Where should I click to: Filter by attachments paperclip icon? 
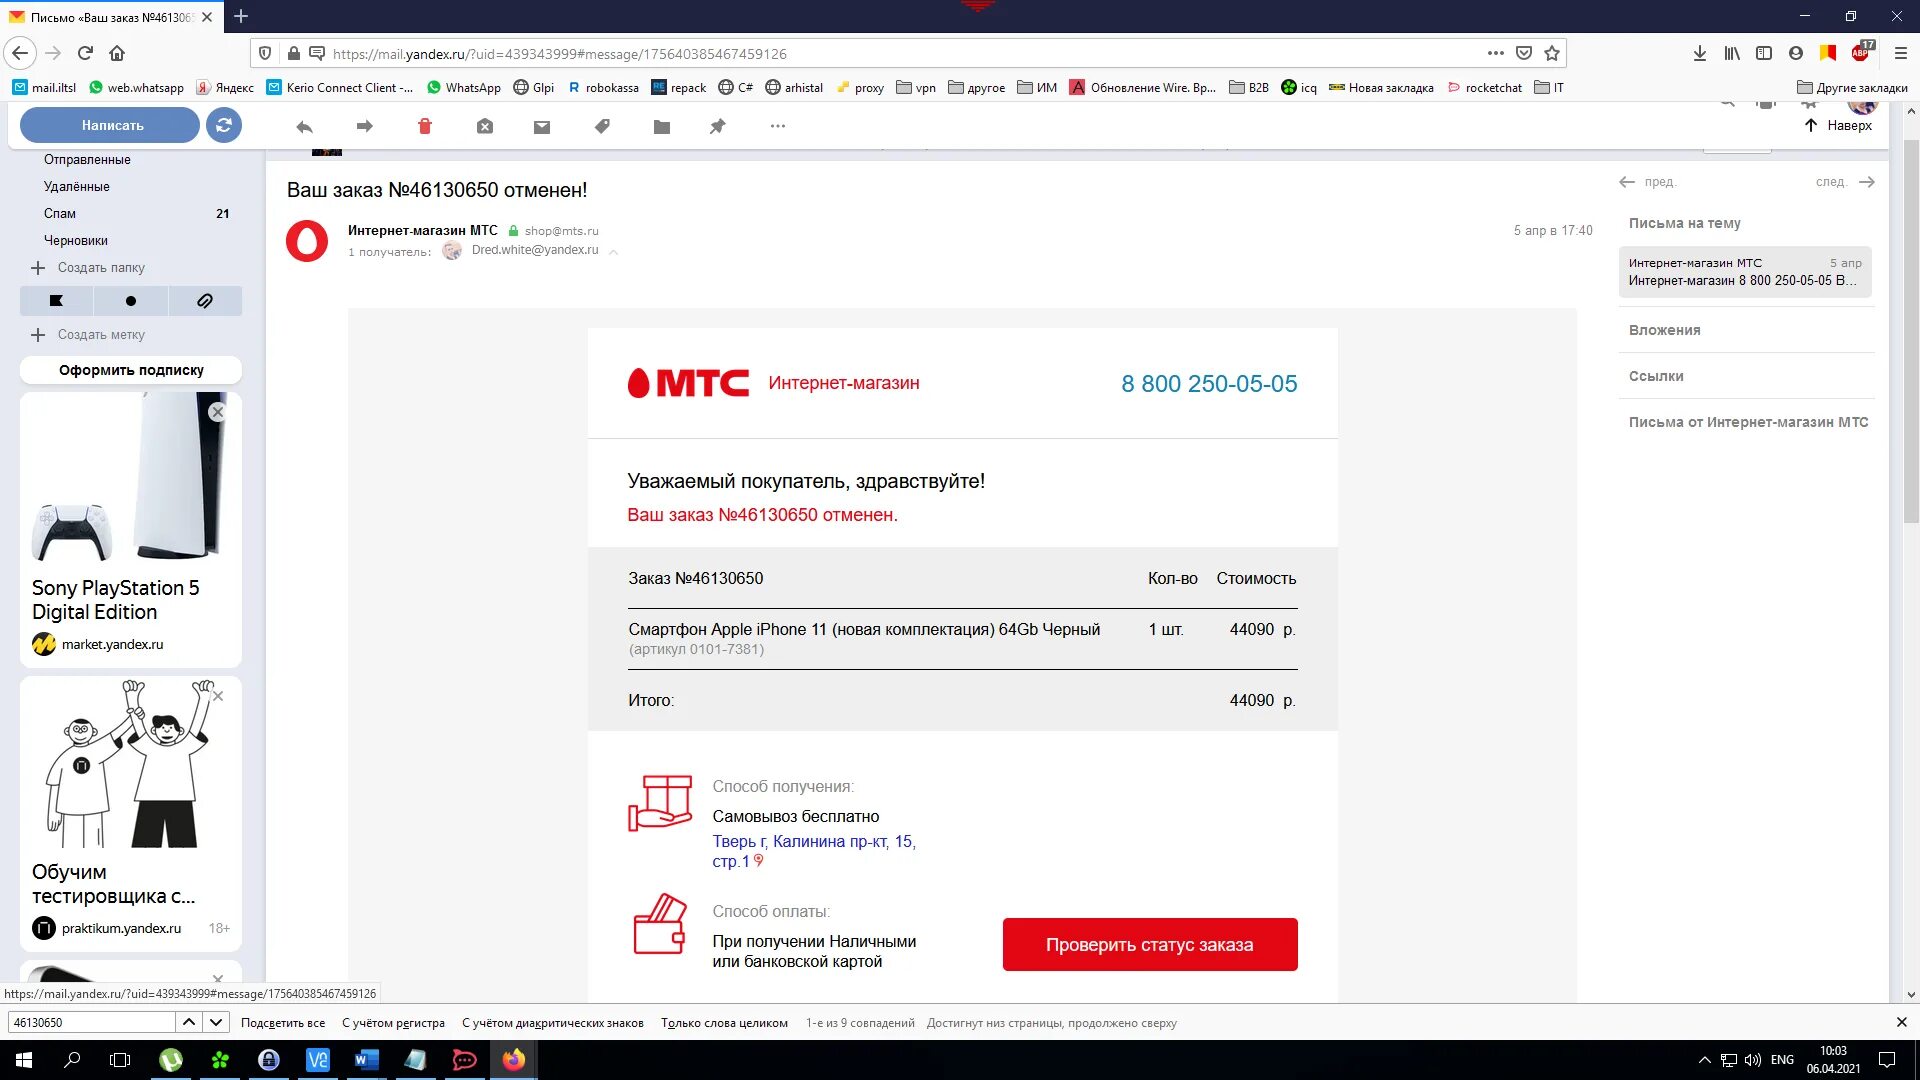pos(205,301)
